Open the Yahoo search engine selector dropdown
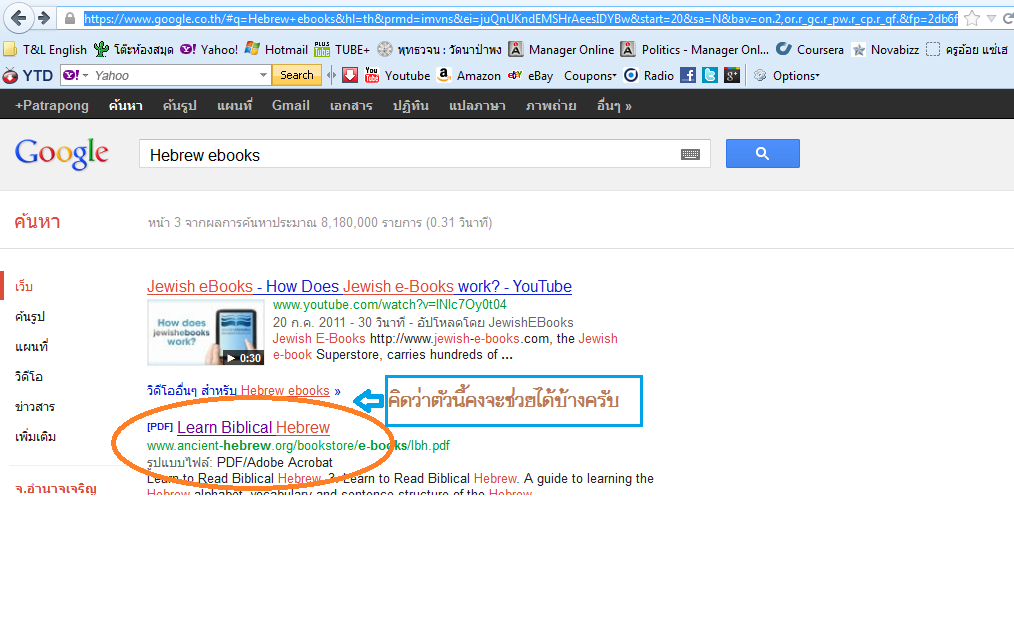This screenshot has height=637, width=1014. coord(76,76)
